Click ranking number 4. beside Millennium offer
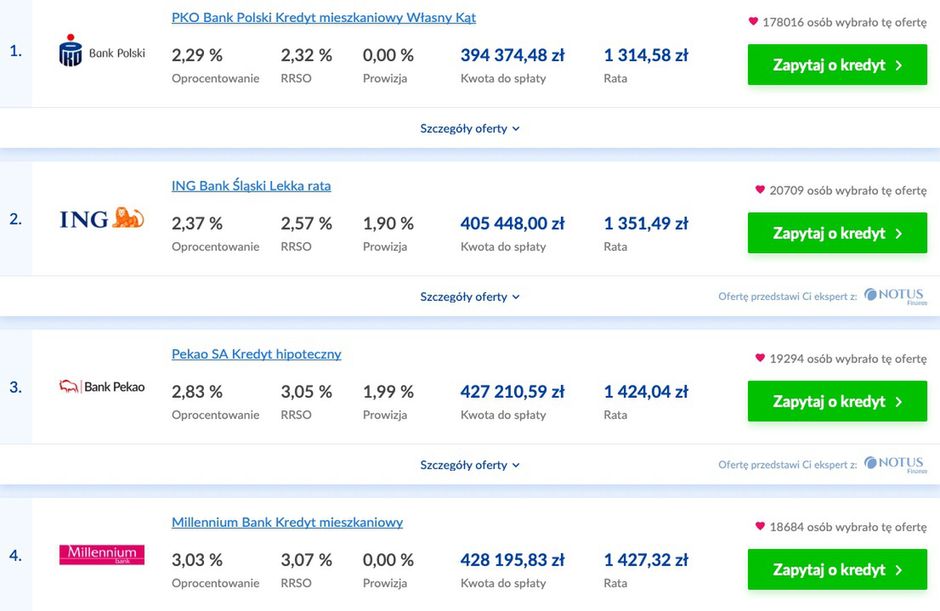Image resolution: width=940 pixels, height=611 pixels. click(16, 555)
